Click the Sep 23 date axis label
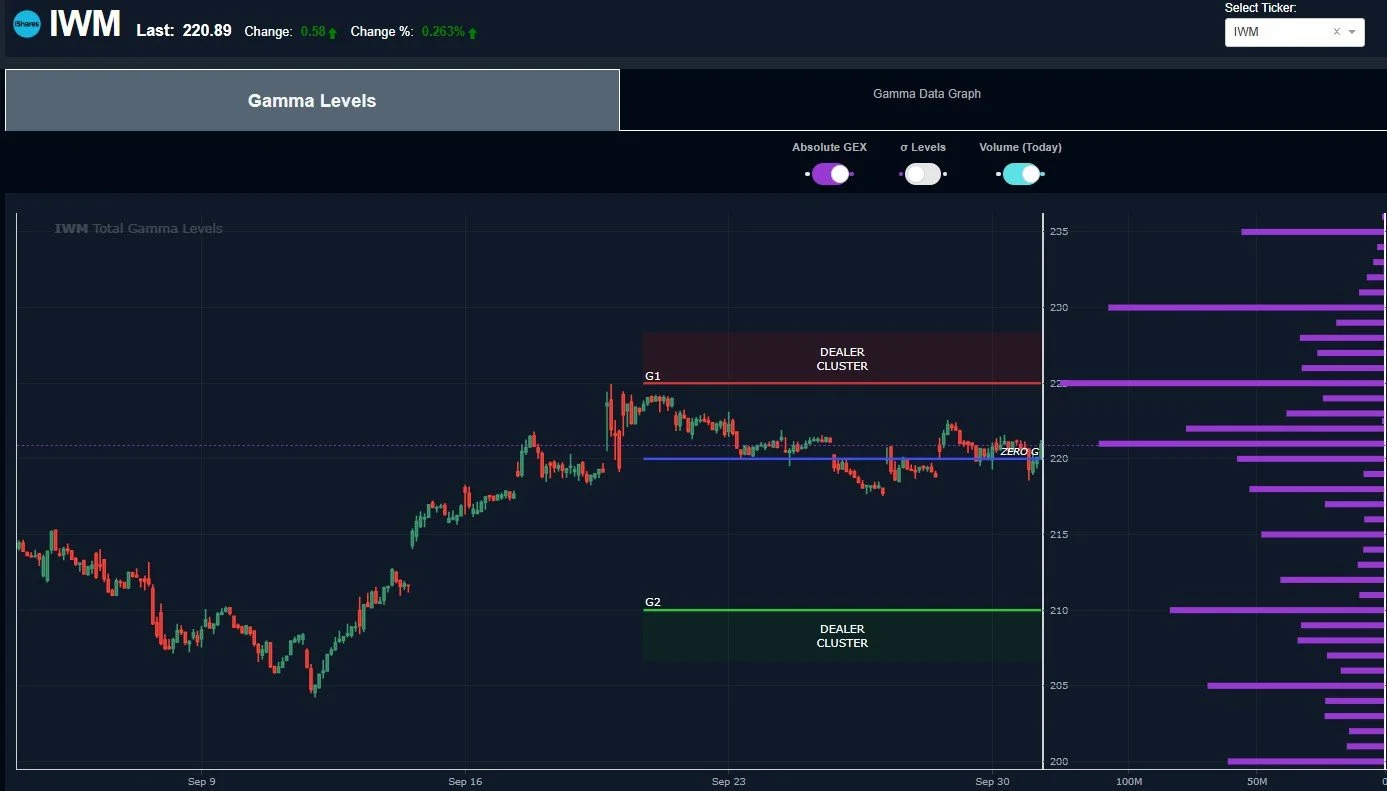This screenshot has width=1387, height=791. 729,781
